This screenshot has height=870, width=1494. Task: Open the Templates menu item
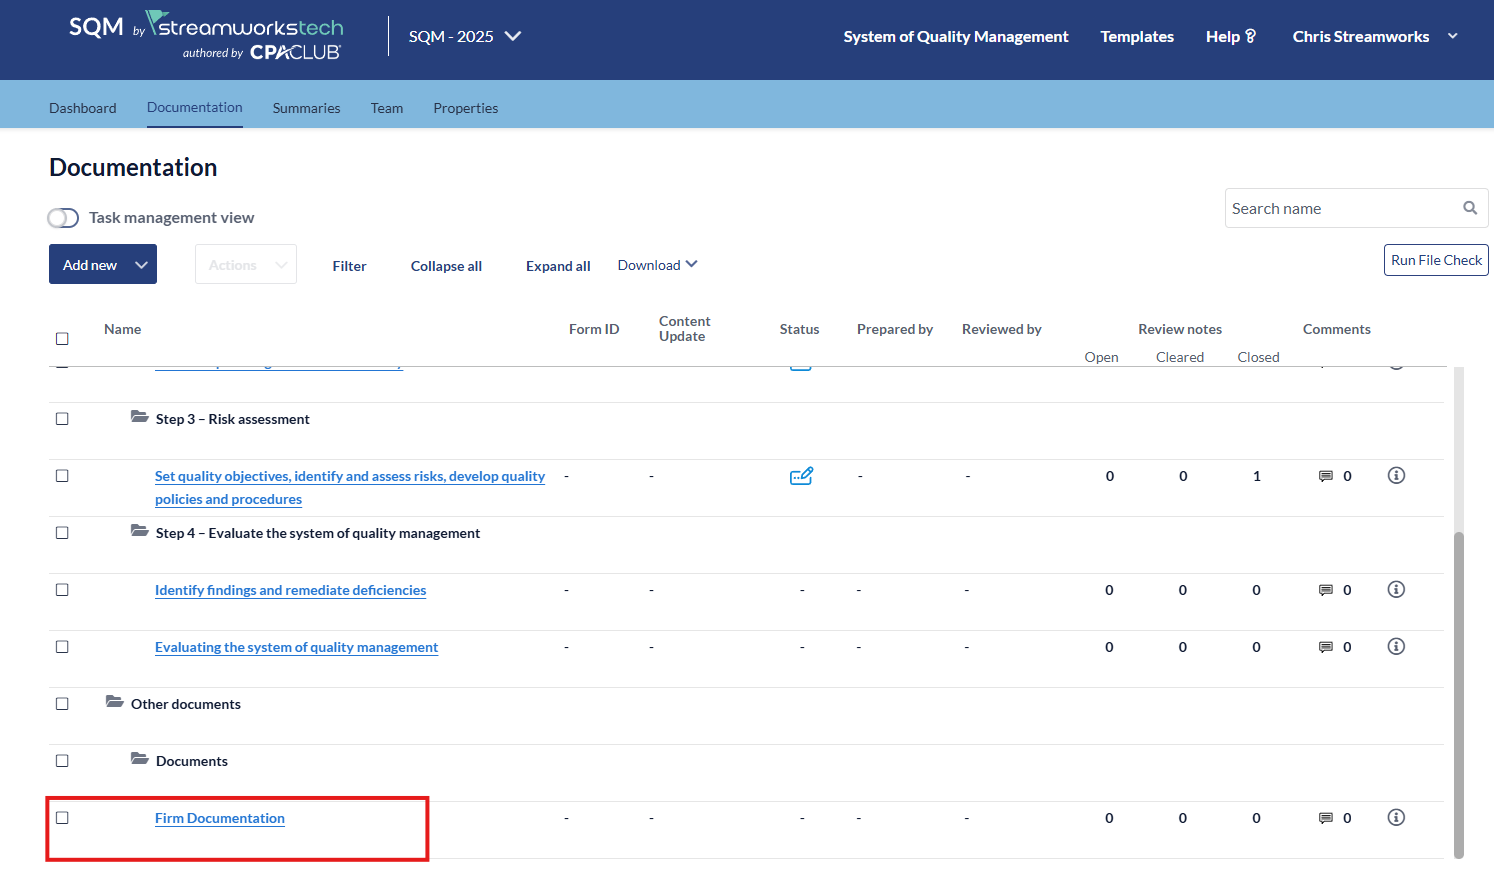tap(1137, 37)
